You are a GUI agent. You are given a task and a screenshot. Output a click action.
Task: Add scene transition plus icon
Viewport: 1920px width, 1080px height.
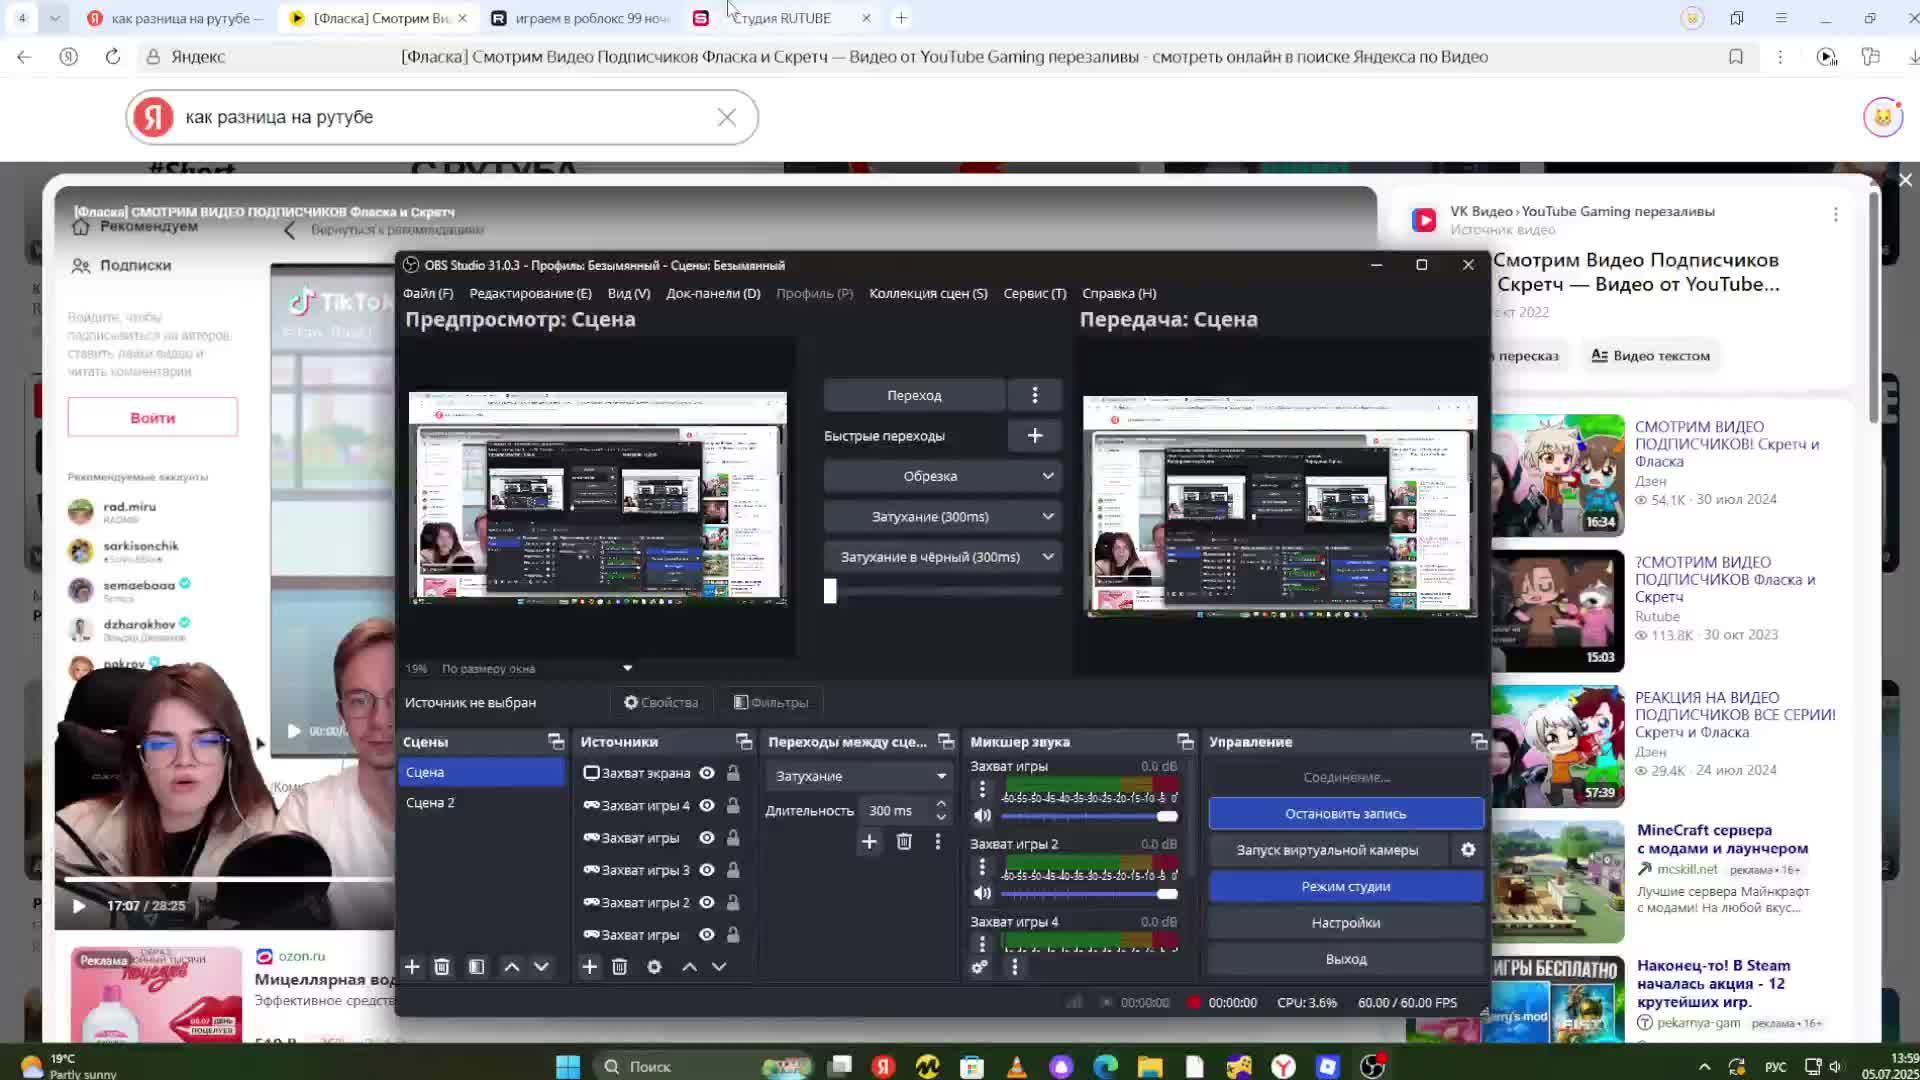(x=869, y=842)
